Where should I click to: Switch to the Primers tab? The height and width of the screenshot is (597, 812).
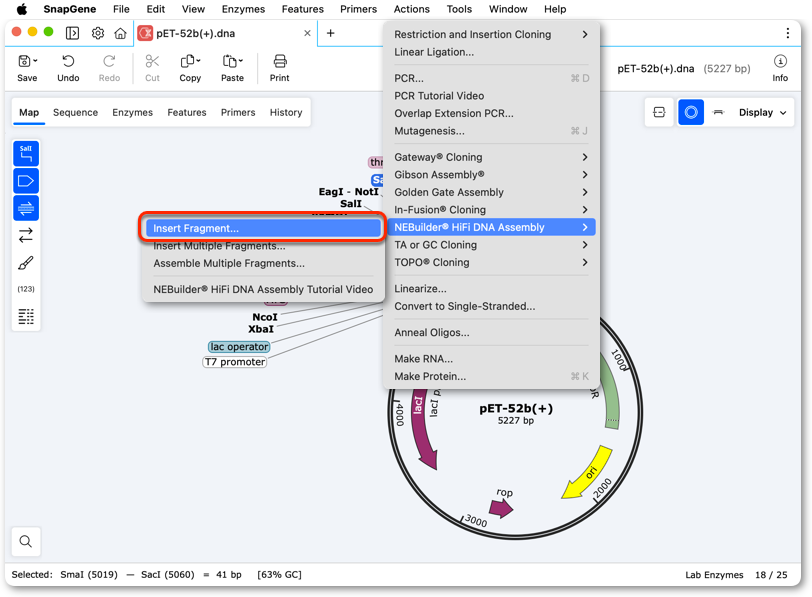click(238, 112)
